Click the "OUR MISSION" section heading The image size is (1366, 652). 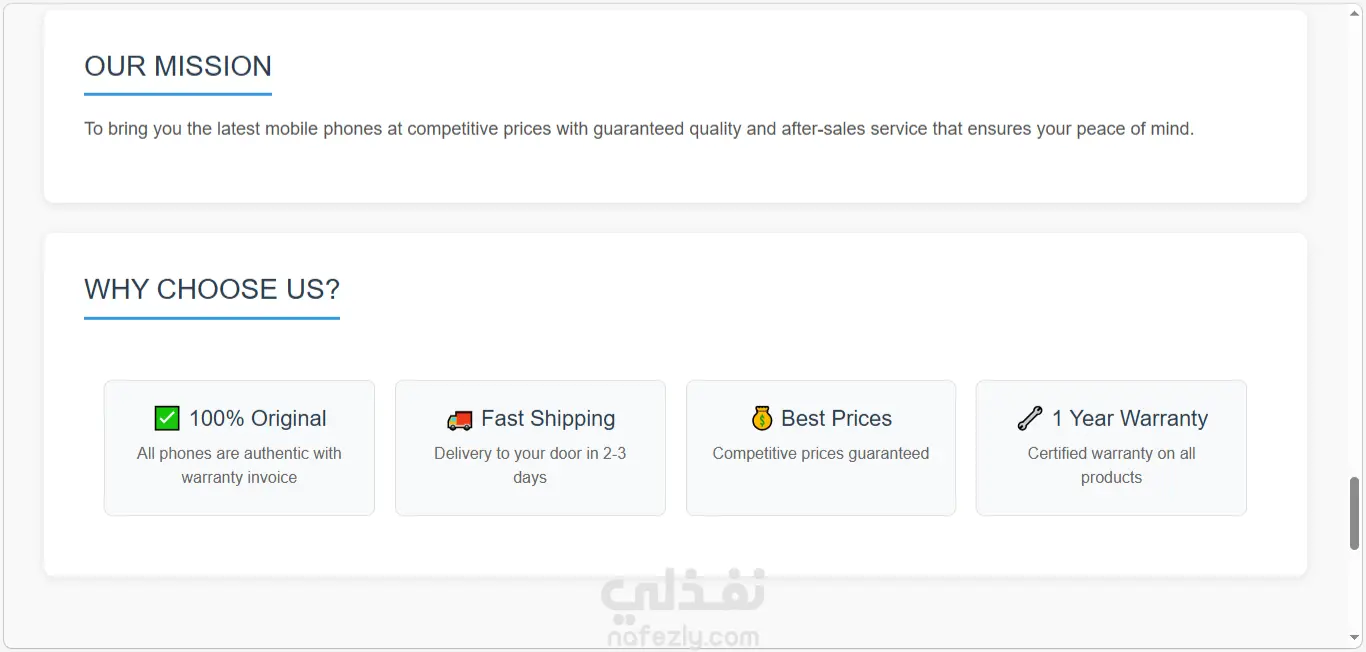(178, 66)
